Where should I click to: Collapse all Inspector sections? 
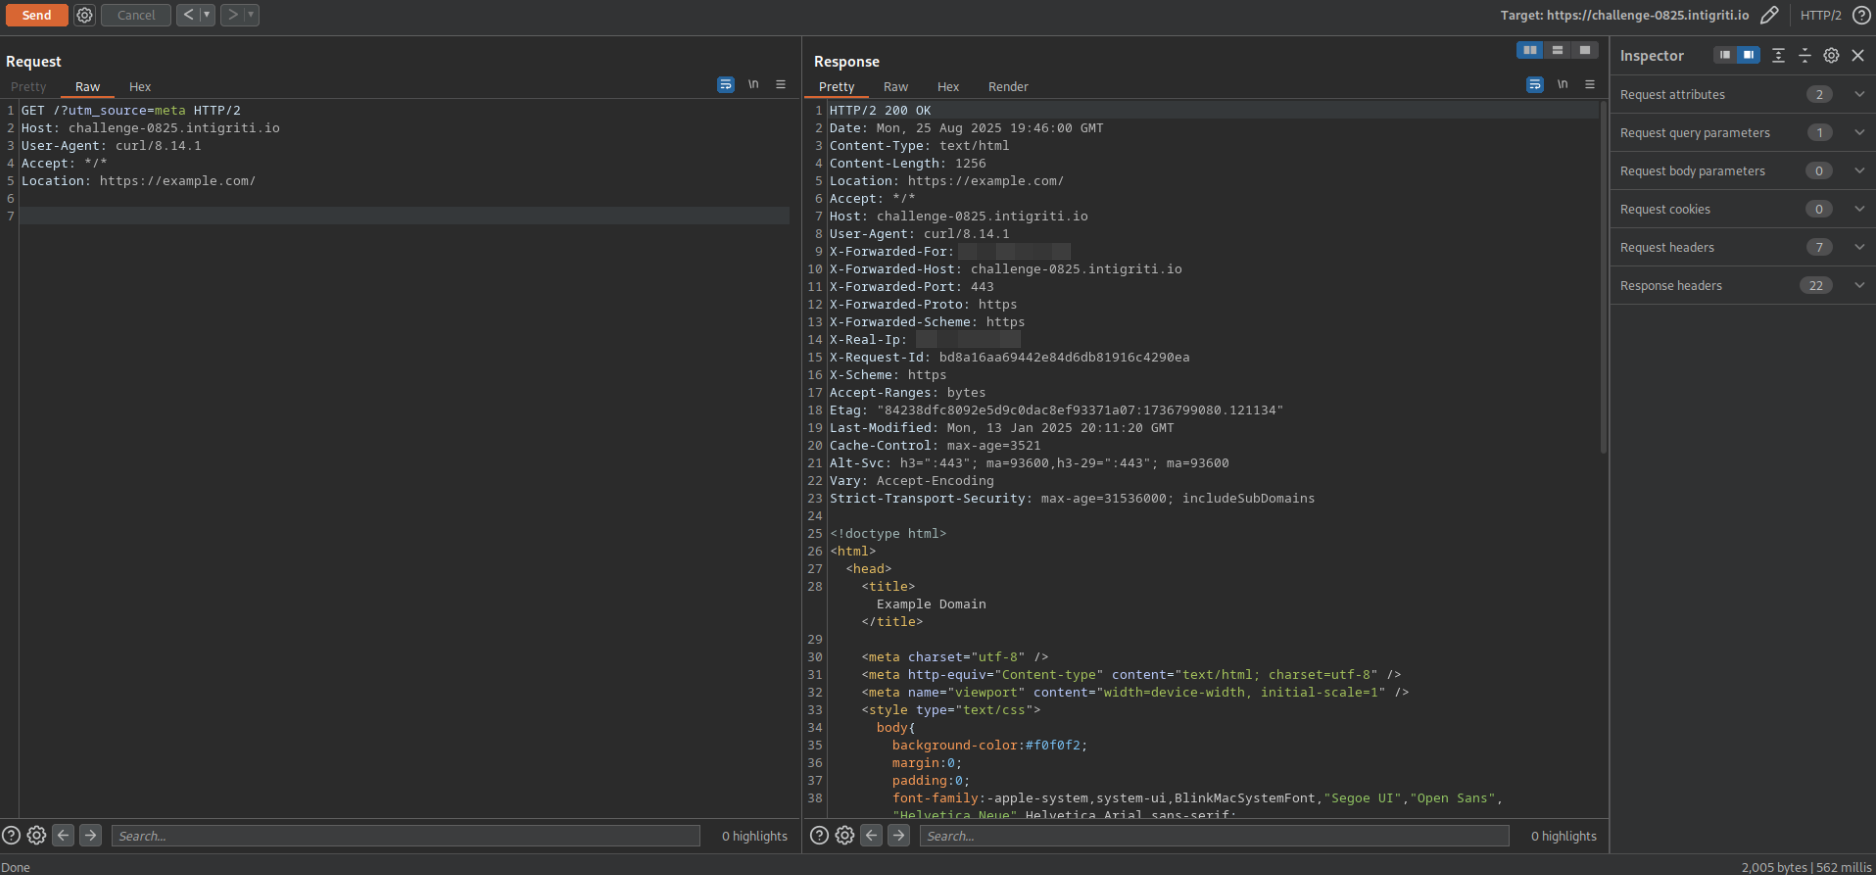(x=1805, y=55)
